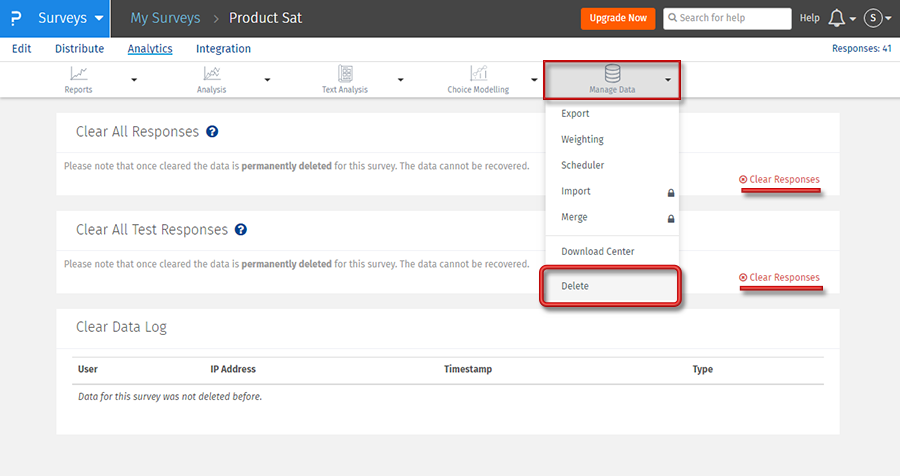Viewport: 900px width, 476px height.
Task: Switch to the Distribute tab
Action: tap(79, 48)
